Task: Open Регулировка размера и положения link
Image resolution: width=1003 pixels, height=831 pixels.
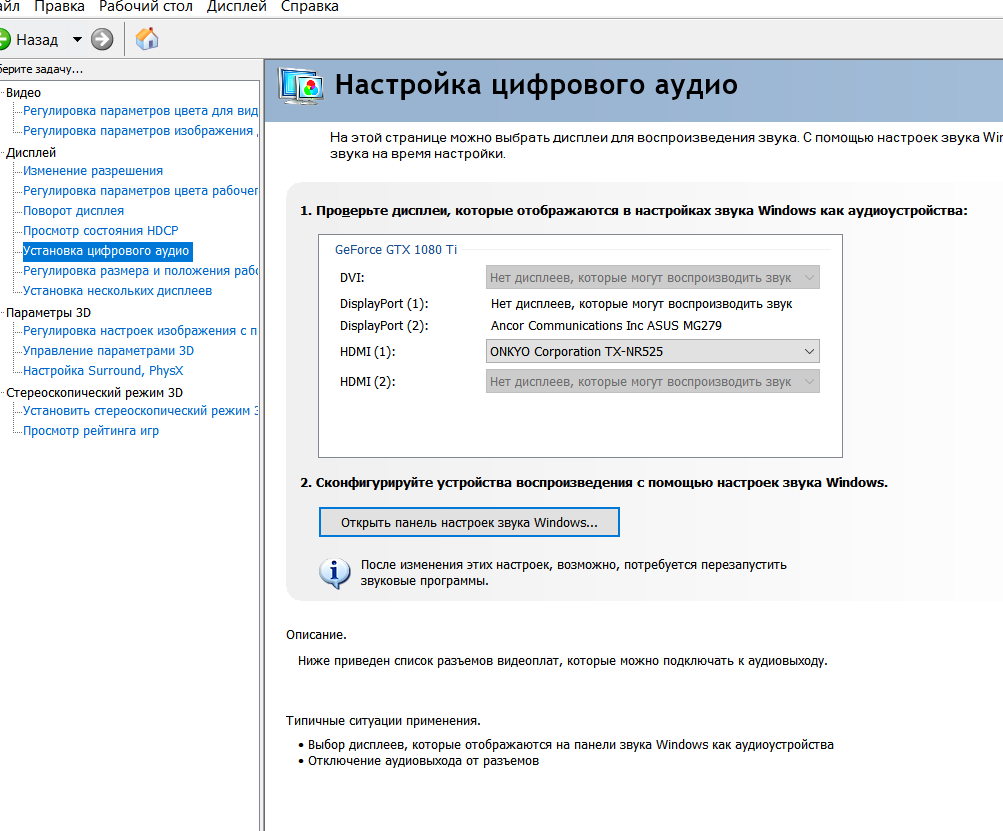Action: (x=140, y=271)
